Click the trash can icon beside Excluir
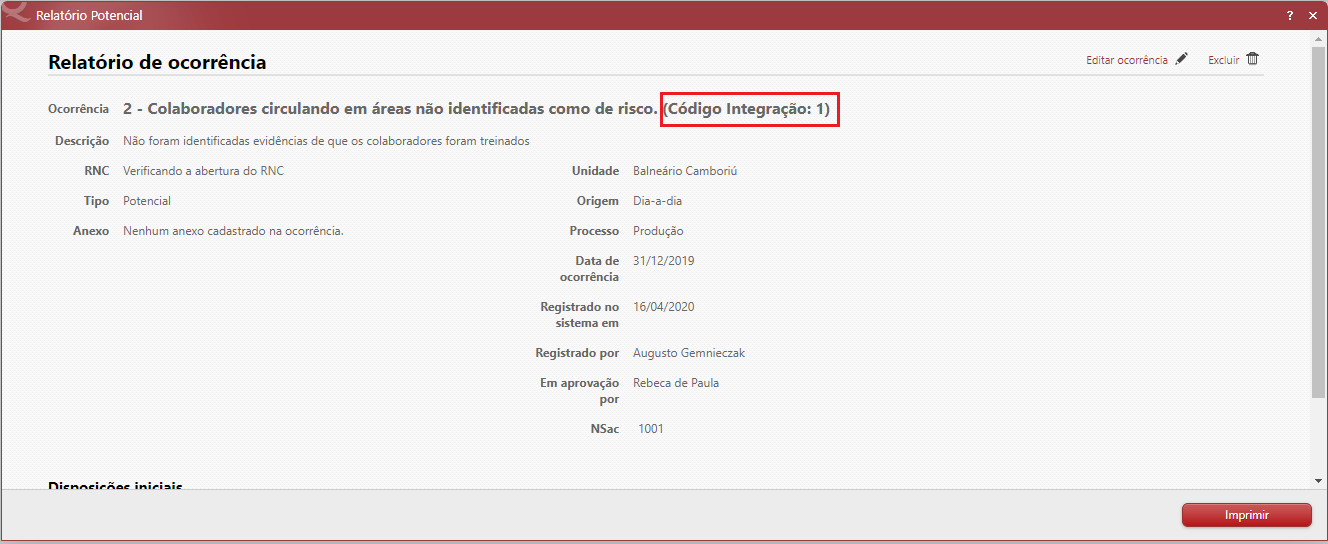 pyautogui.click(x=1253, y=59)
